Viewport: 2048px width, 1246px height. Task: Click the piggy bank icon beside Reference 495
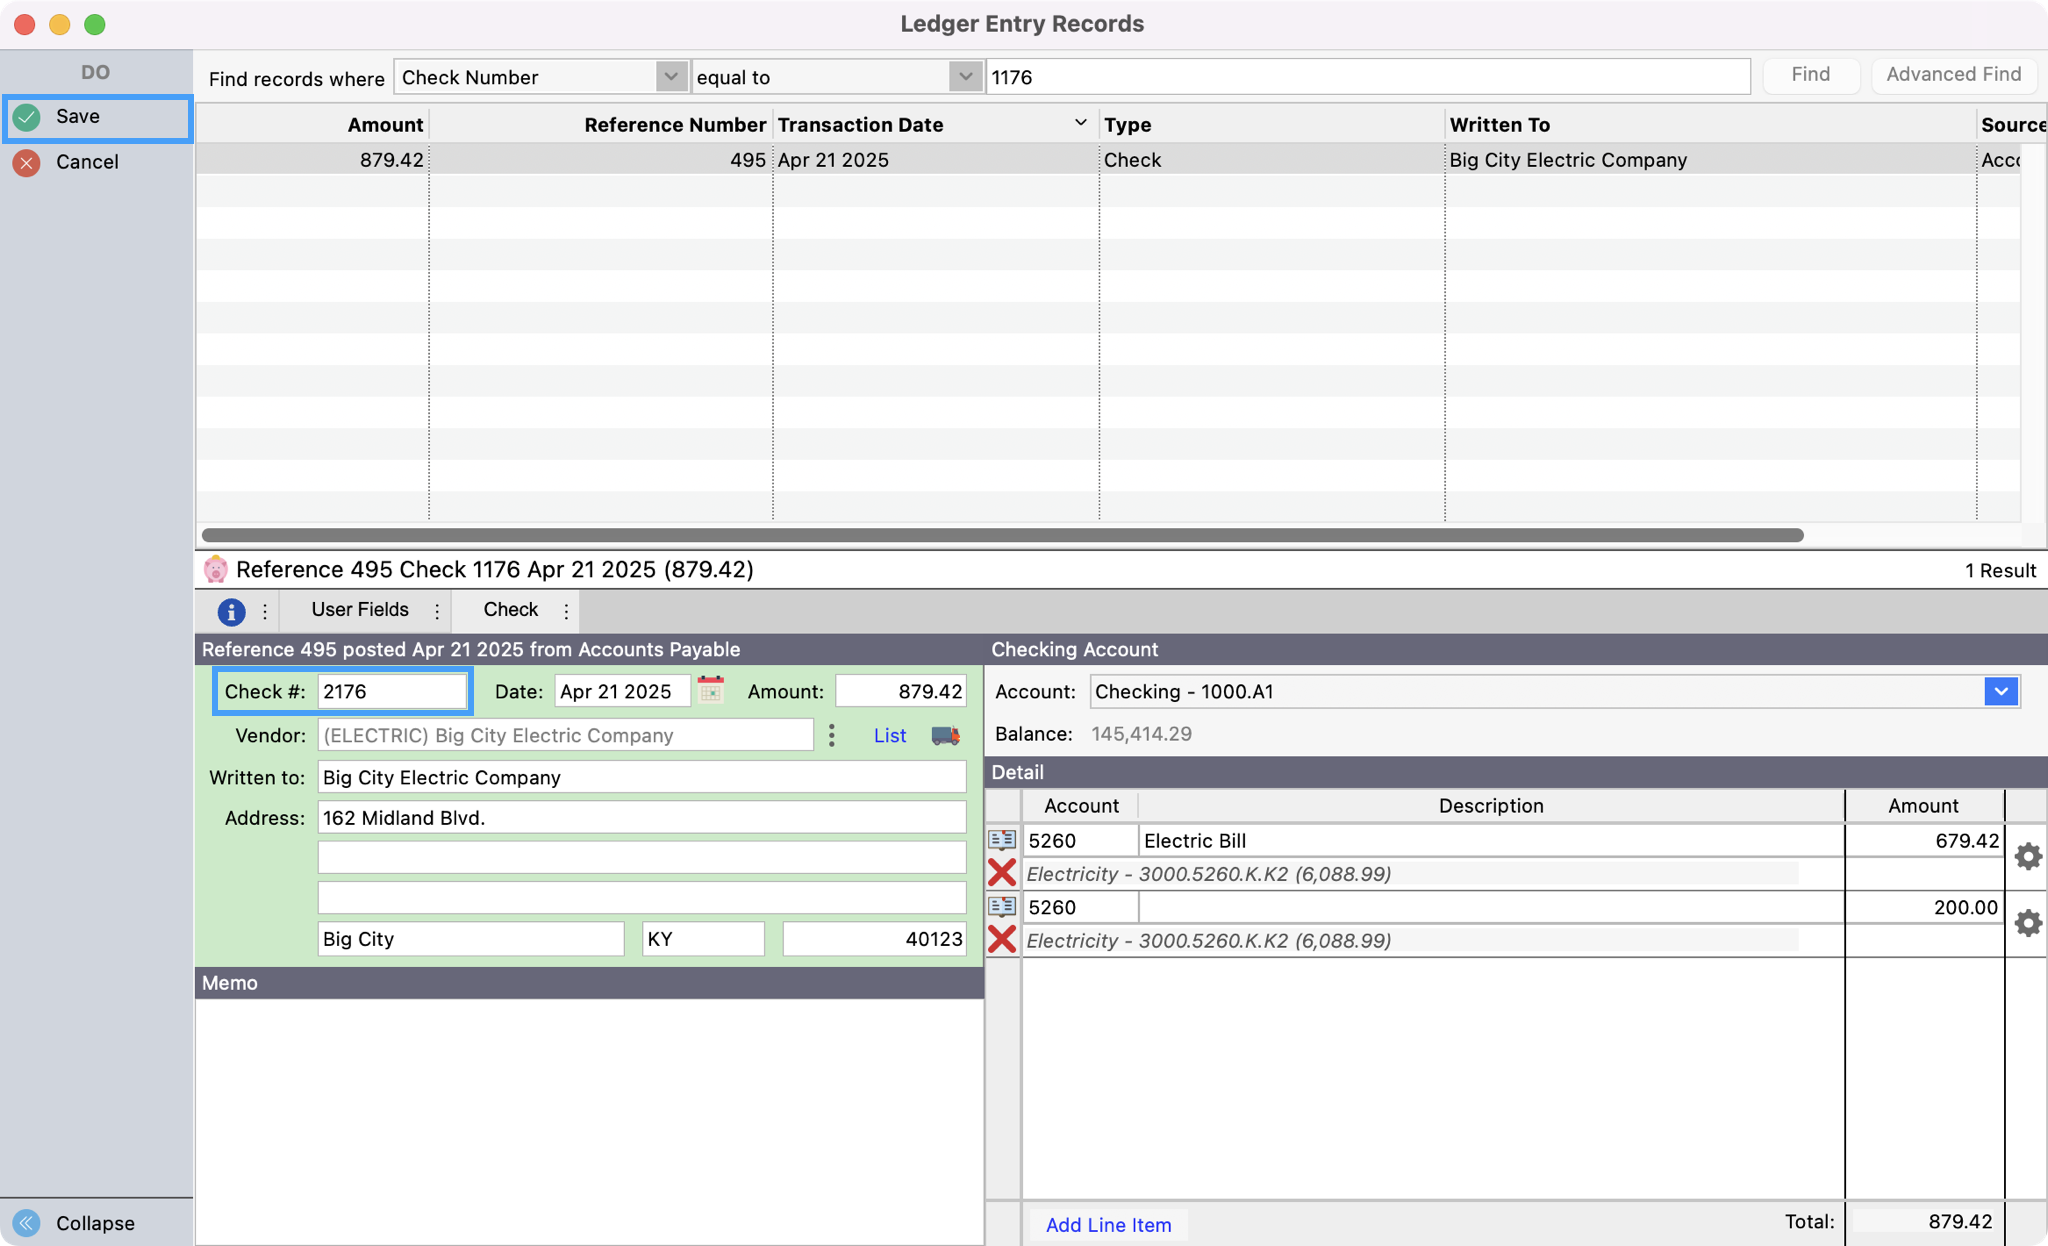click(x=216, y=569)
